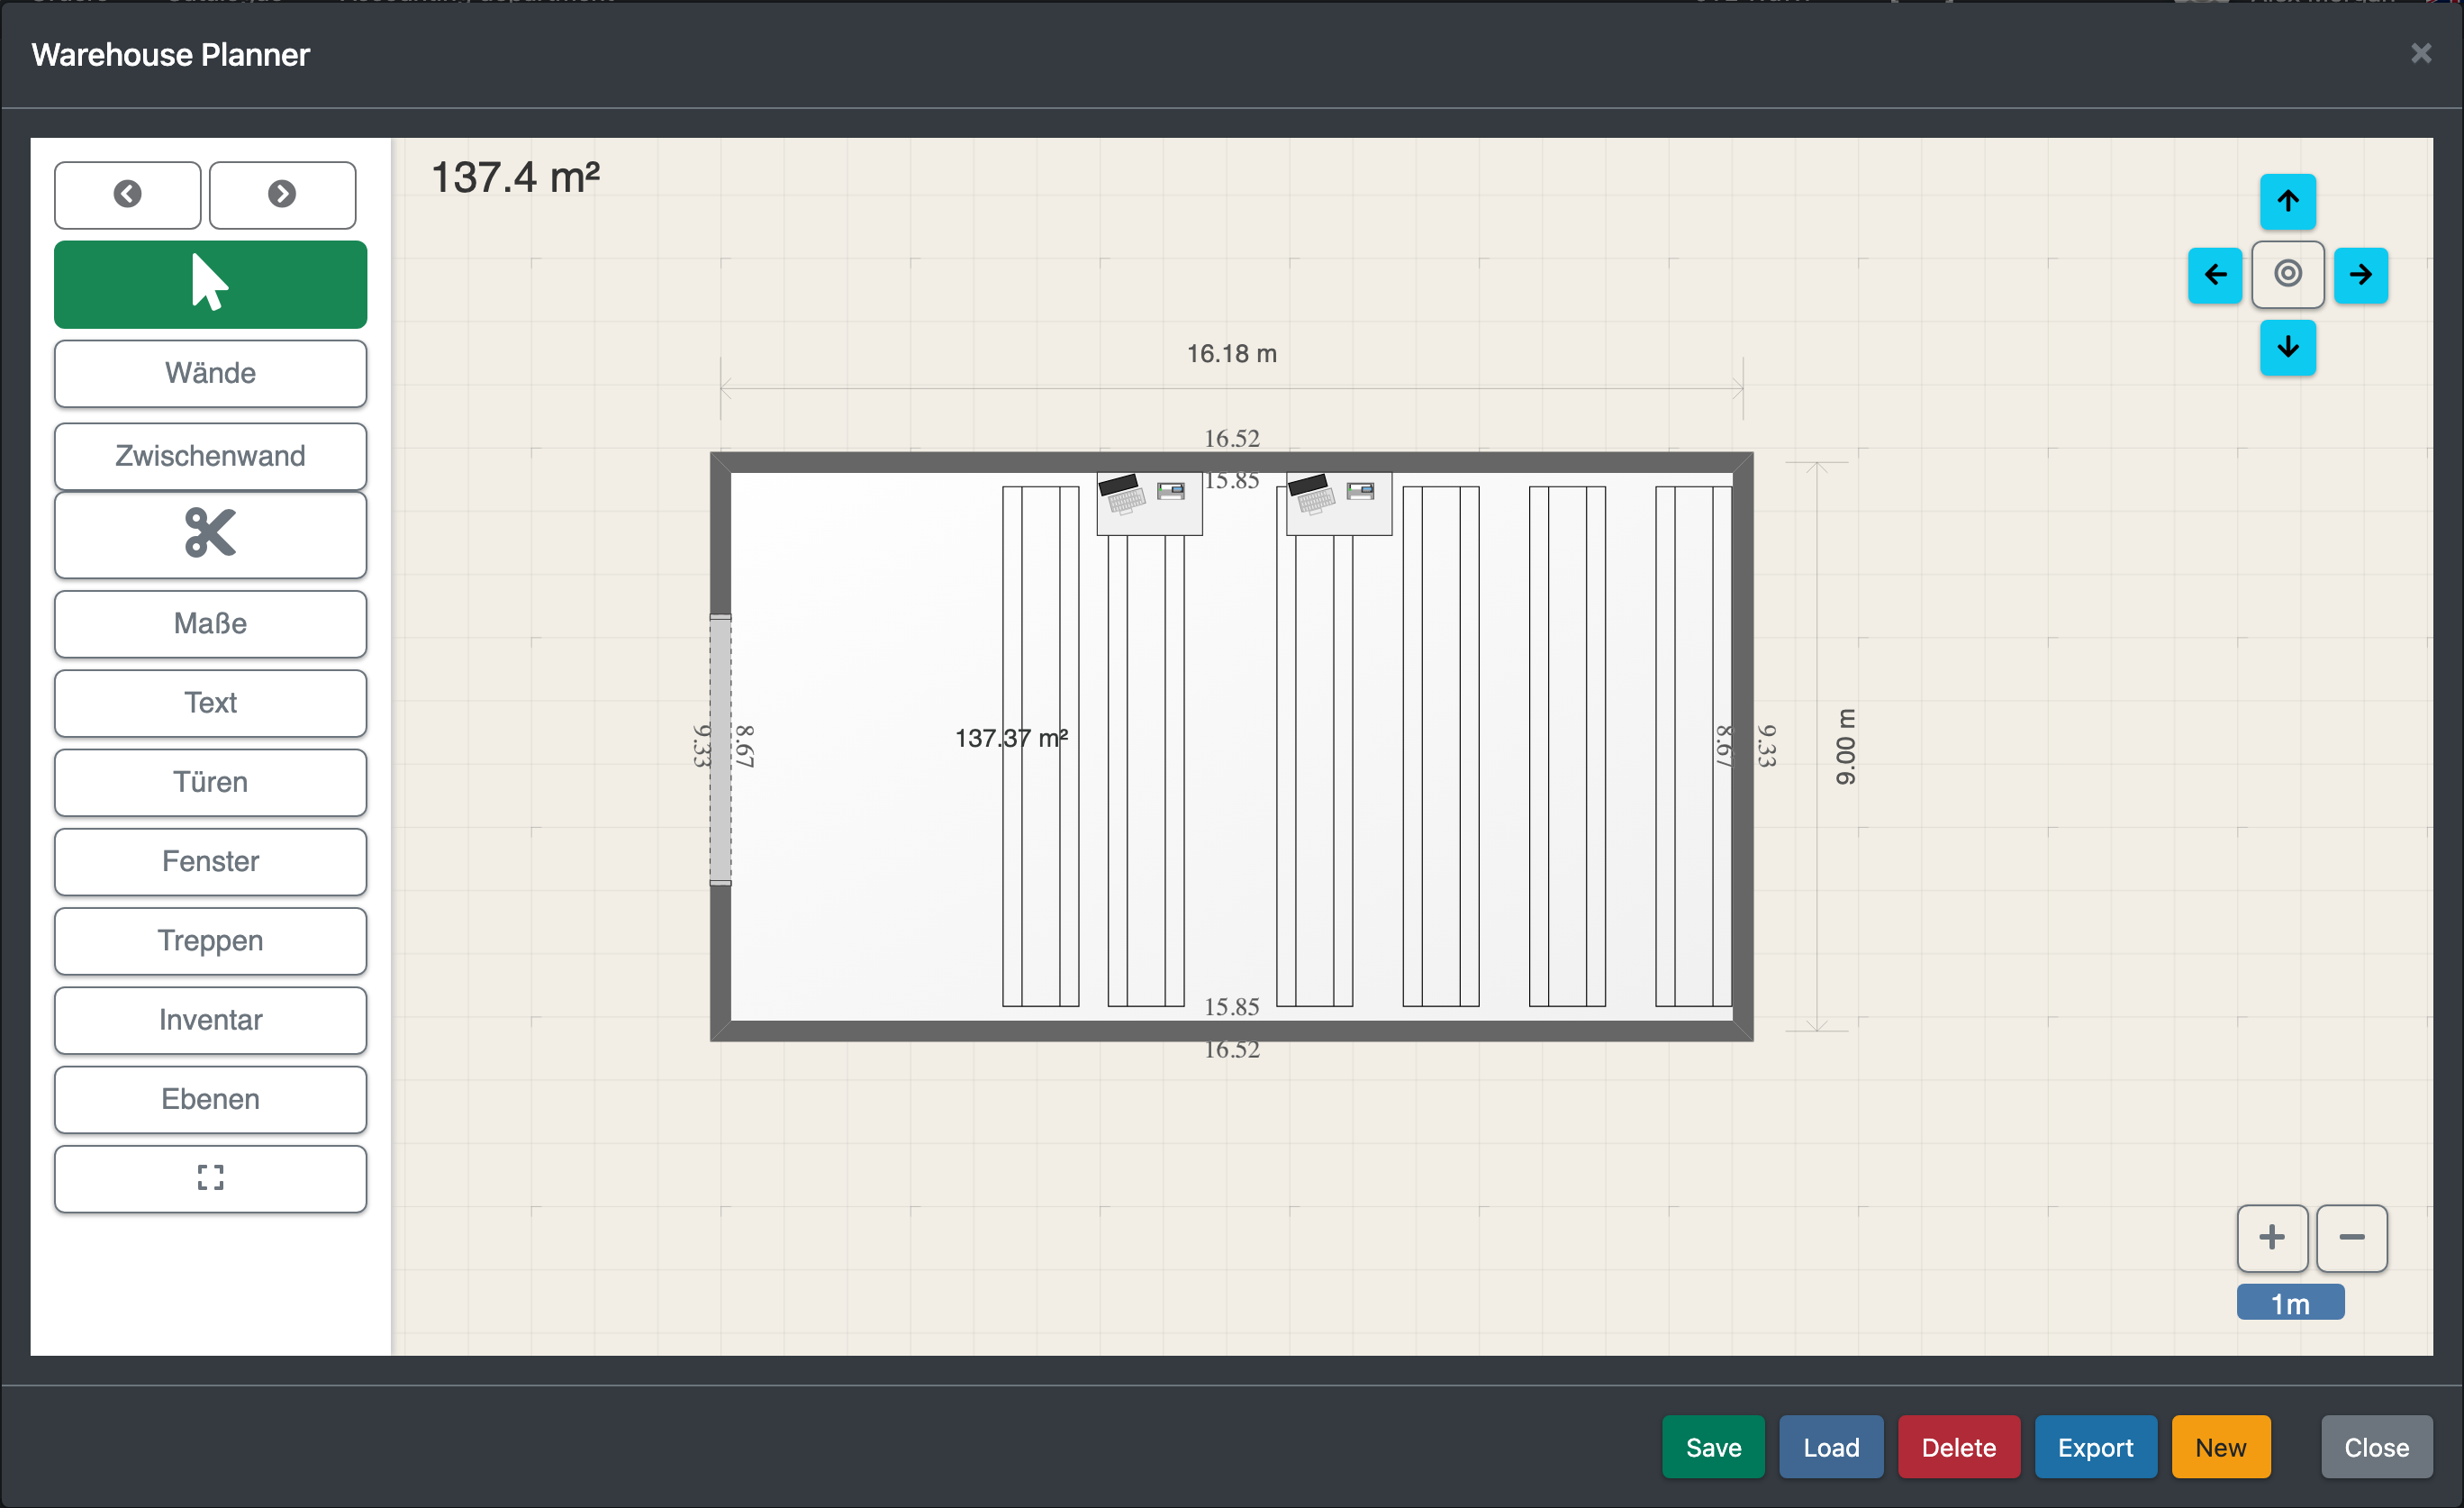2464x1508 pixels.
Task: Save the warehouse plan
Action: [1713, 1447]
